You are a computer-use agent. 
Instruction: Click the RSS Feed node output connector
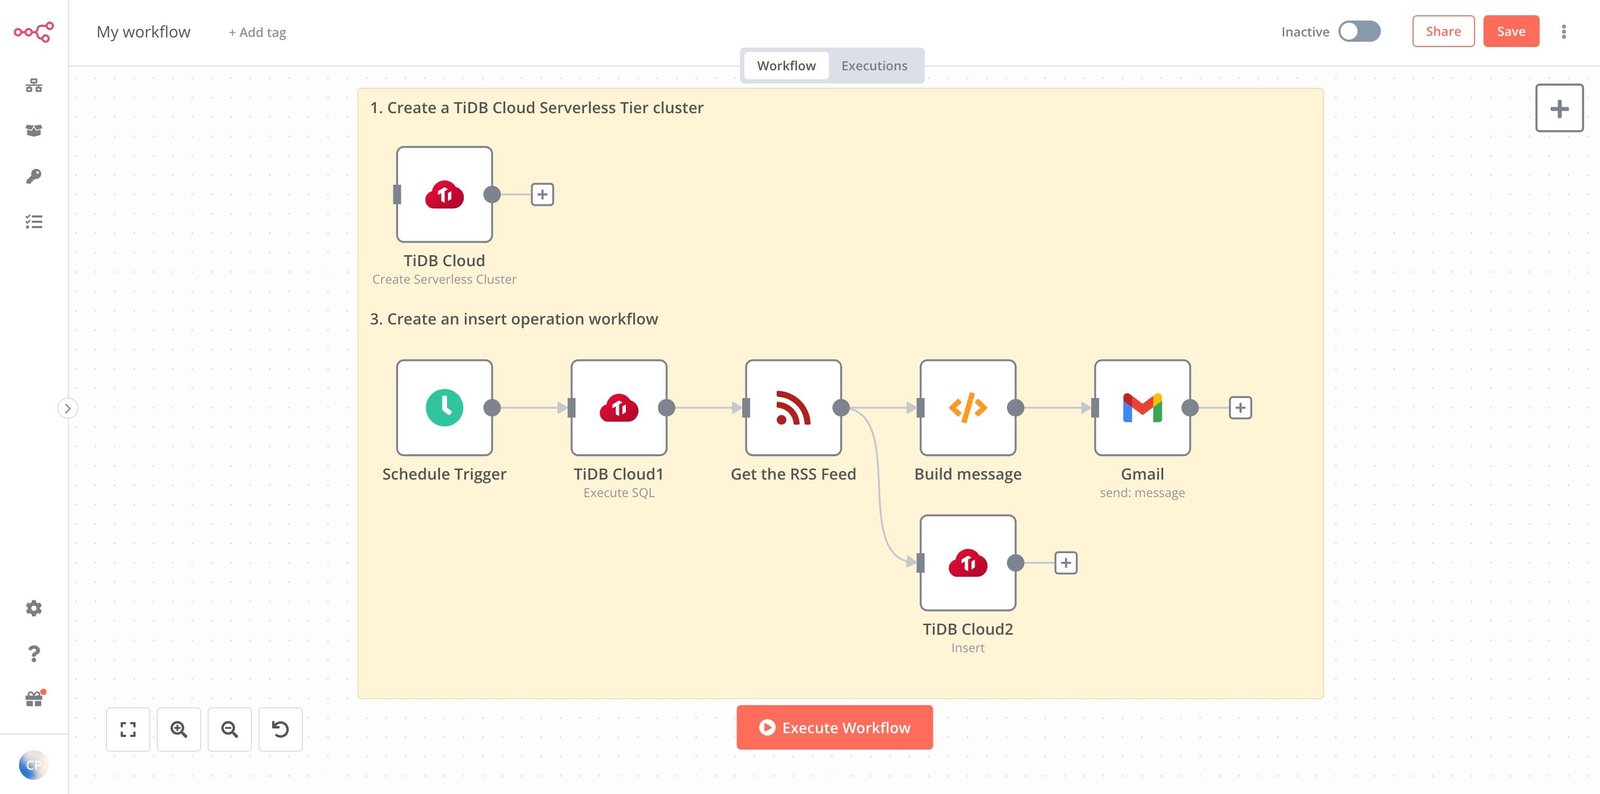click(x=841, y=408)
